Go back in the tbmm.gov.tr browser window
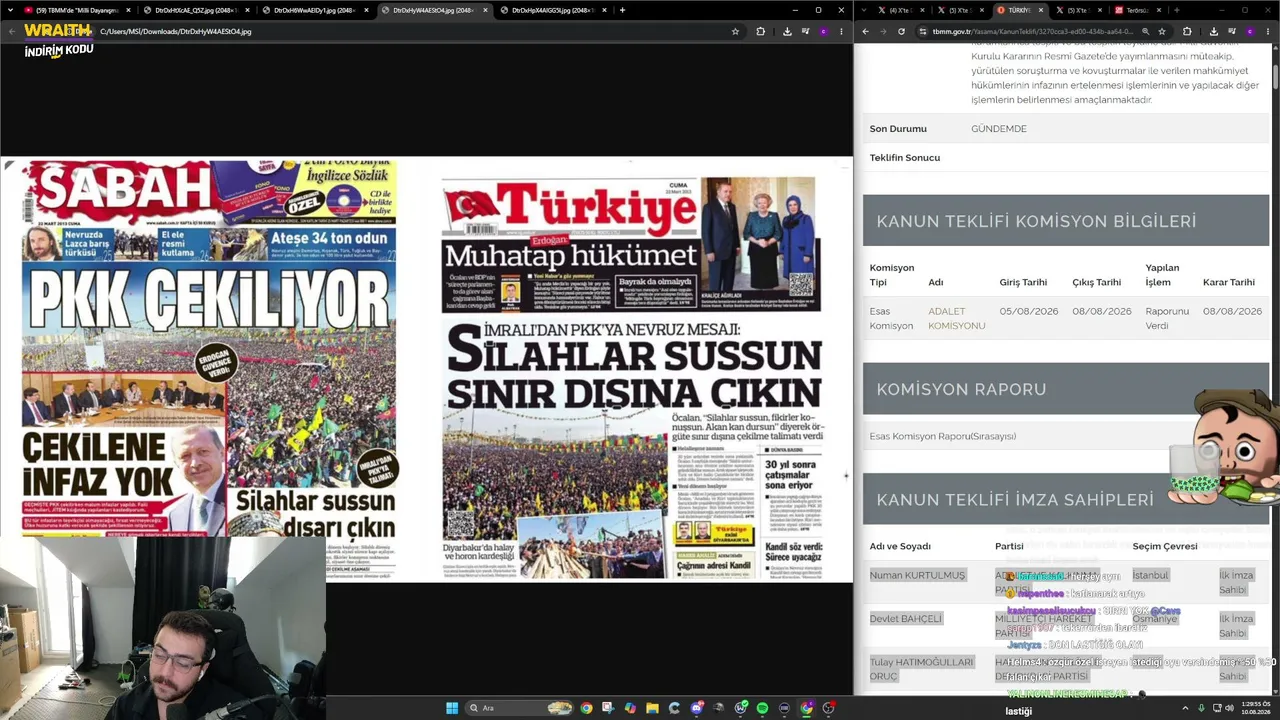 (866, 31)
